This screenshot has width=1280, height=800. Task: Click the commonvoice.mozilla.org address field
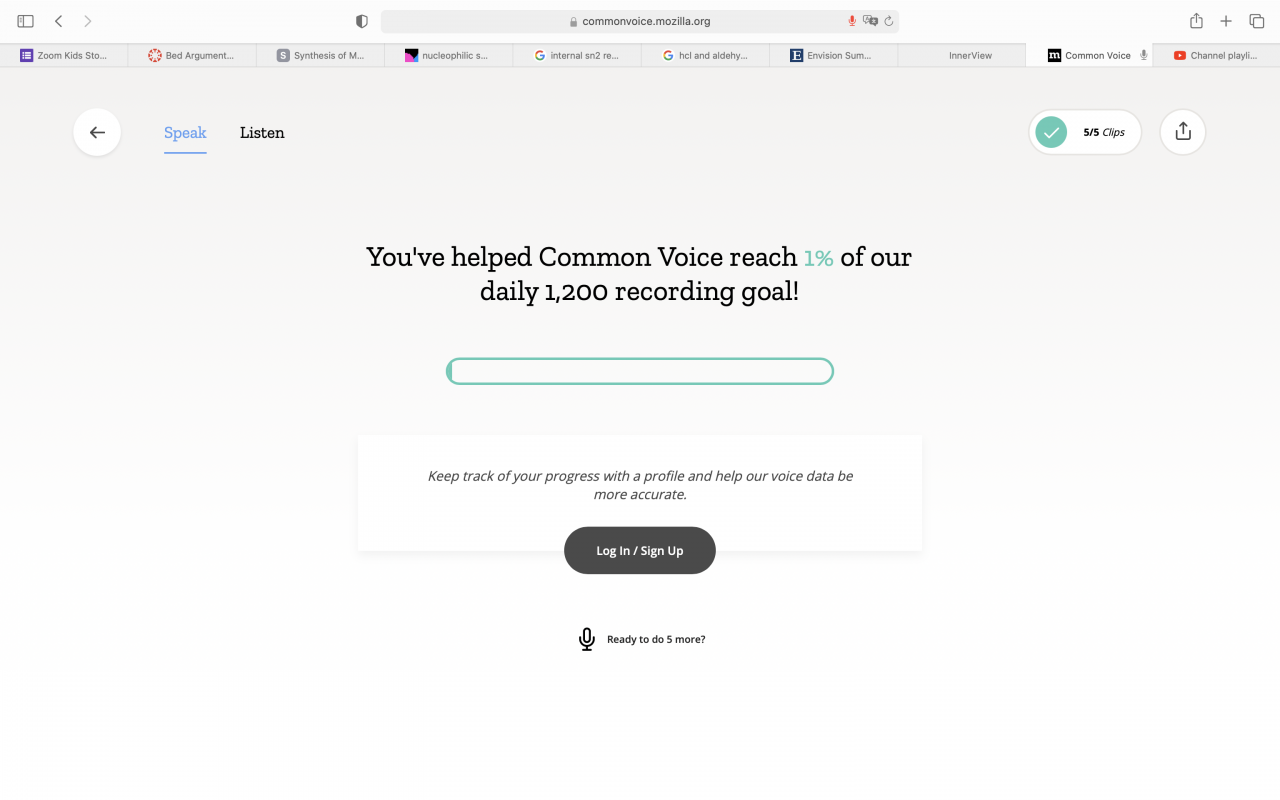[x=640, y=21]
